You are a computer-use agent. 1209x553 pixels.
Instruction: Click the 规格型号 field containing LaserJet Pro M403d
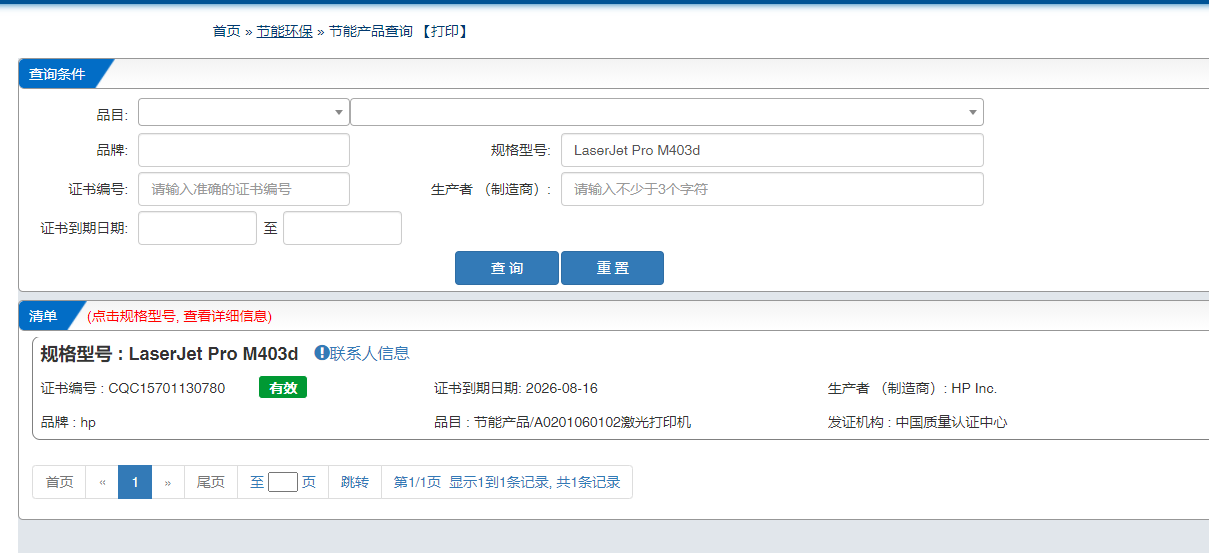772,150
